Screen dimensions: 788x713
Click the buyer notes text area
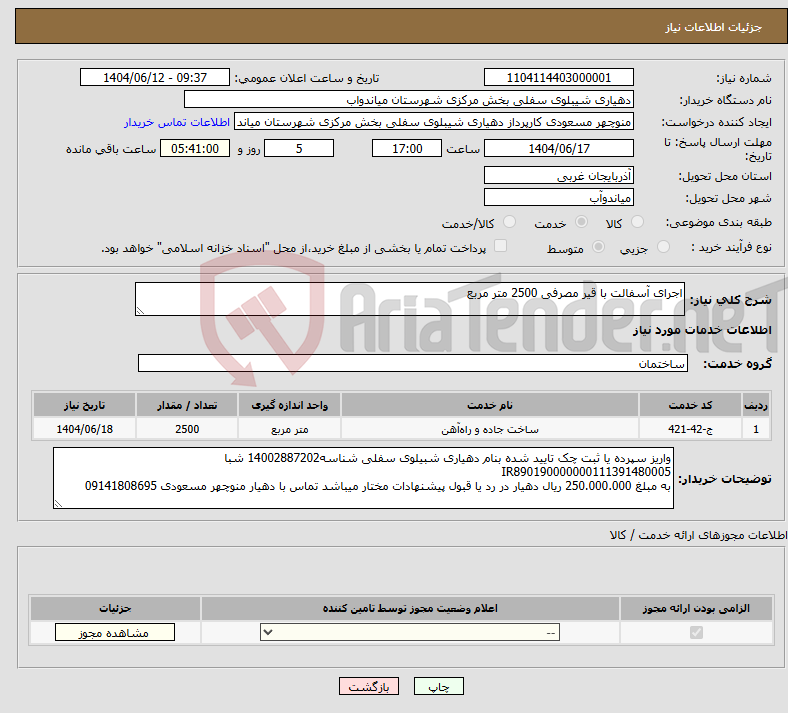411,478
